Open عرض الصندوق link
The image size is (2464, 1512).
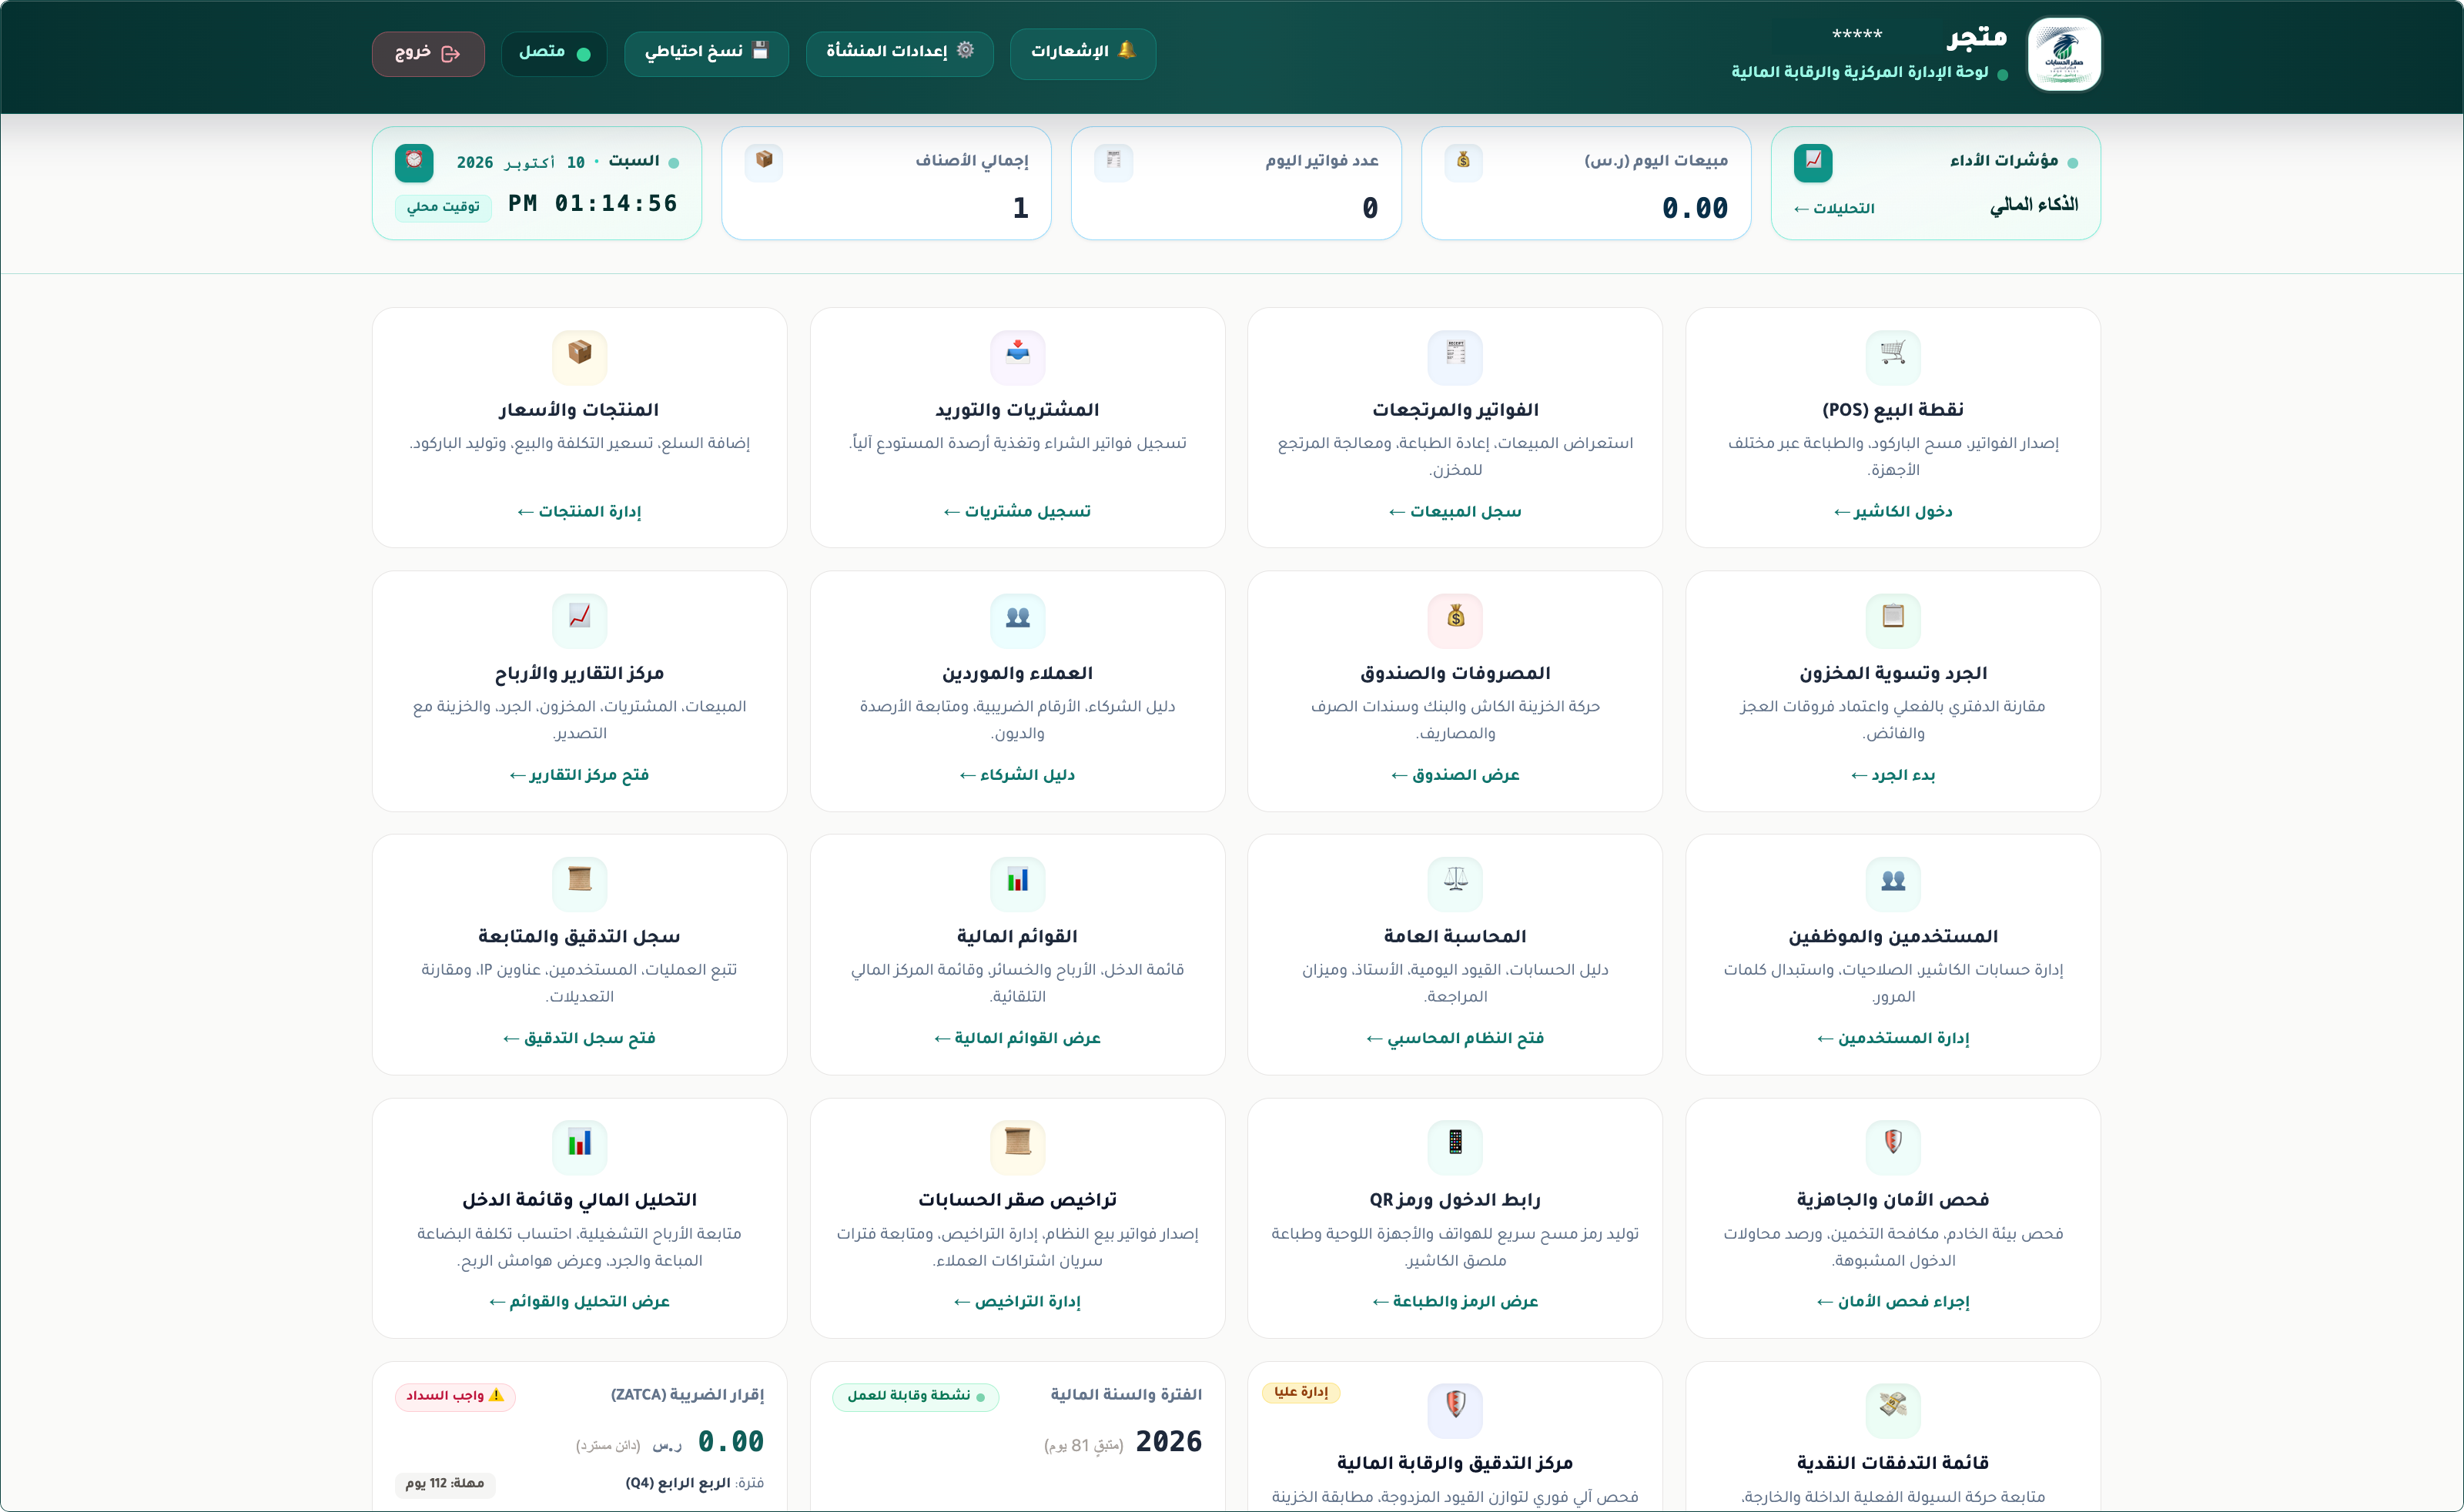[1455, 775]
